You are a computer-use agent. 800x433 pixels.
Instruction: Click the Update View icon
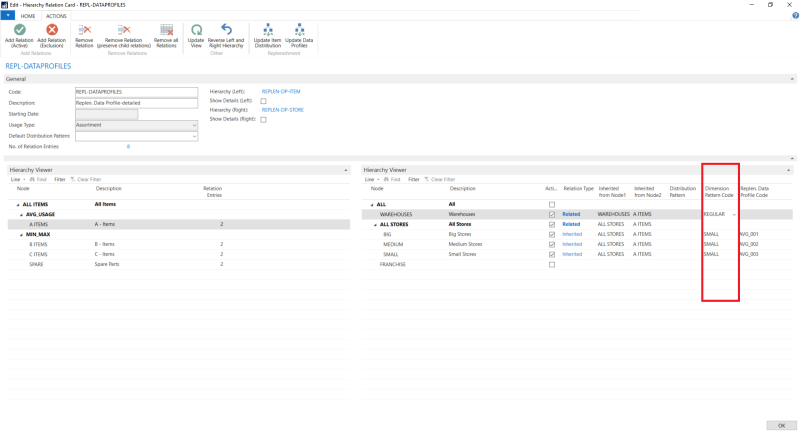point(196,30)
